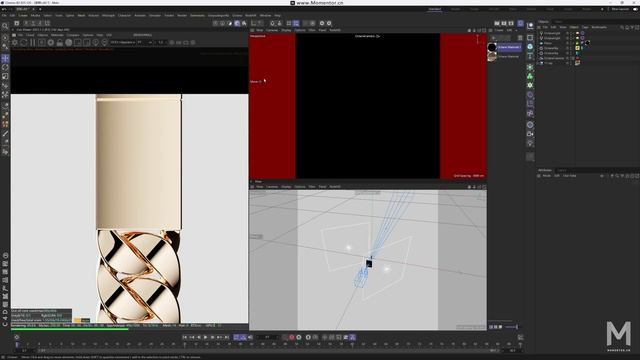Viewport: 640px width, 360px height.
Task: Select the Scale tool in the left palette
Action: [x=5, y=76]
